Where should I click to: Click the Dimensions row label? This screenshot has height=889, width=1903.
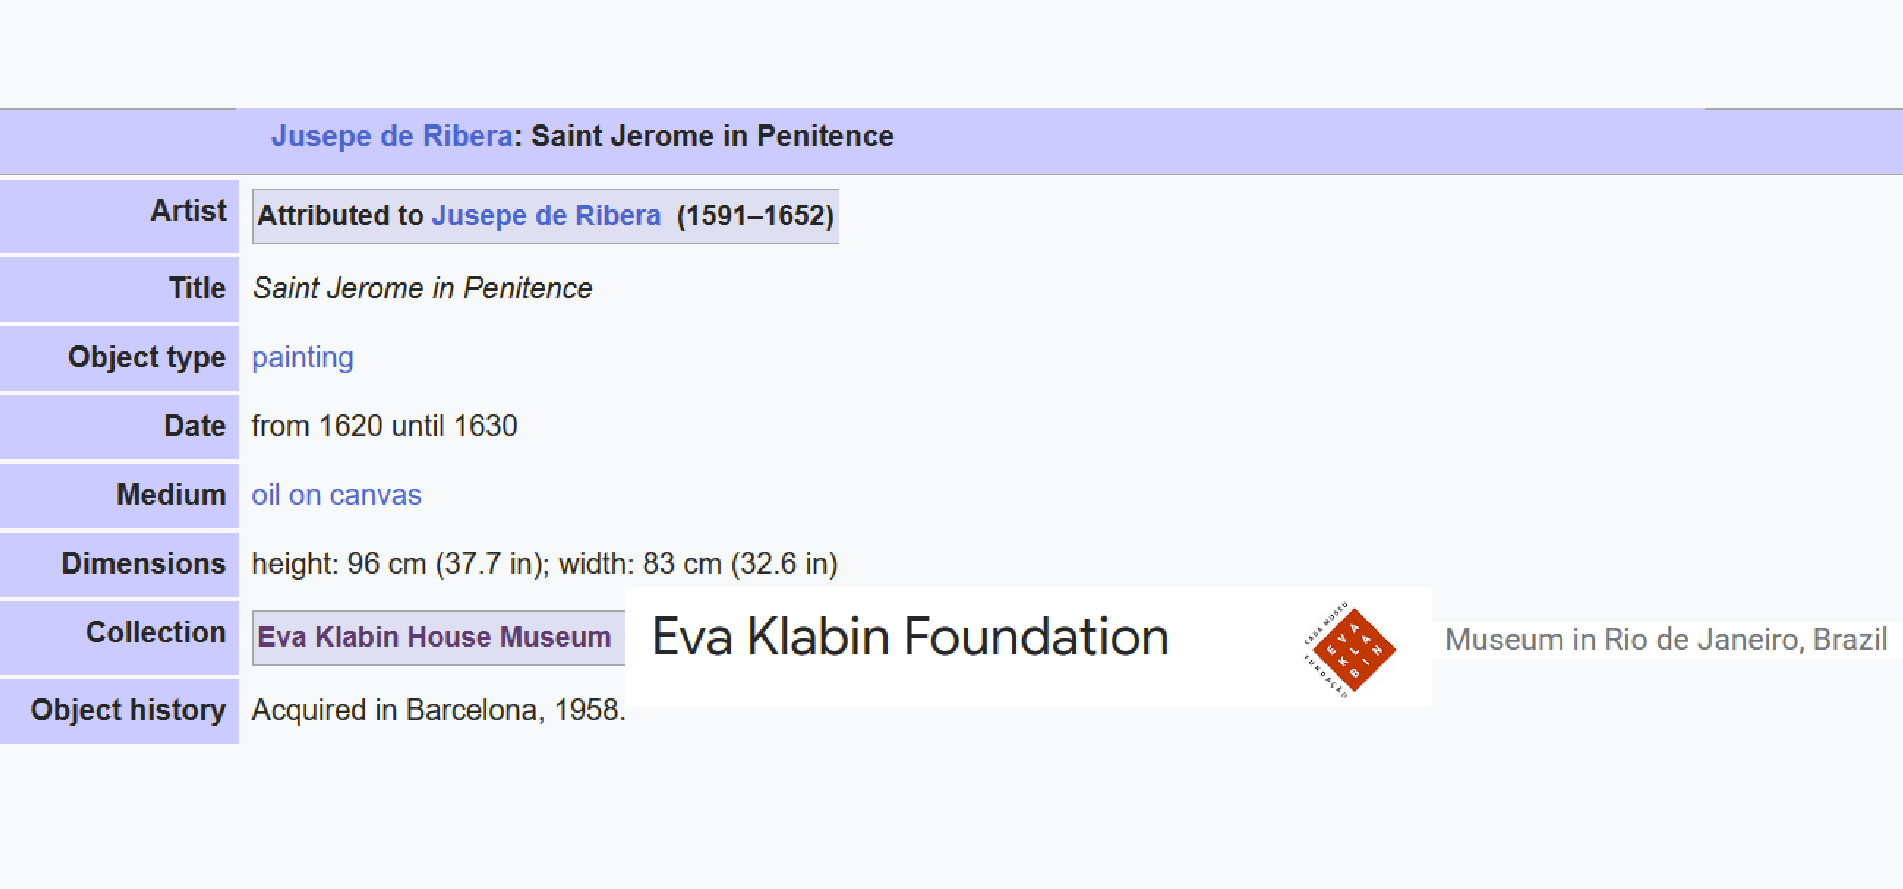click(x=143, y=564)
